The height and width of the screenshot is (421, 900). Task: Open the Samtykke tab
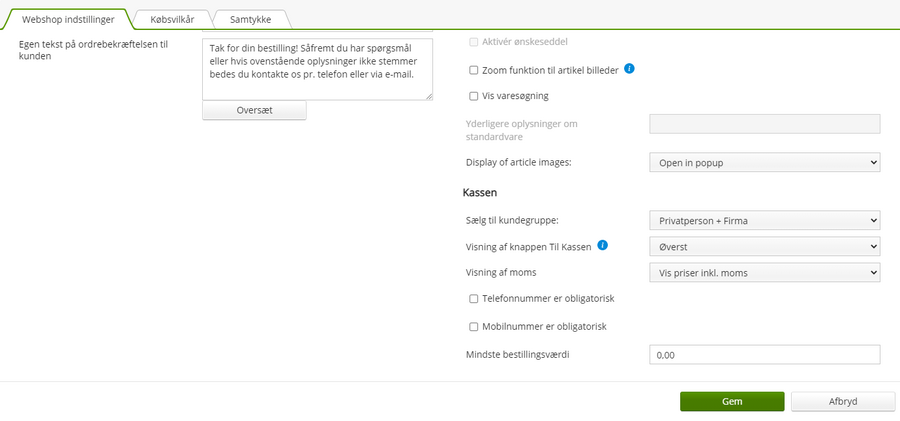pyautogui.click(x=250, y=19)
